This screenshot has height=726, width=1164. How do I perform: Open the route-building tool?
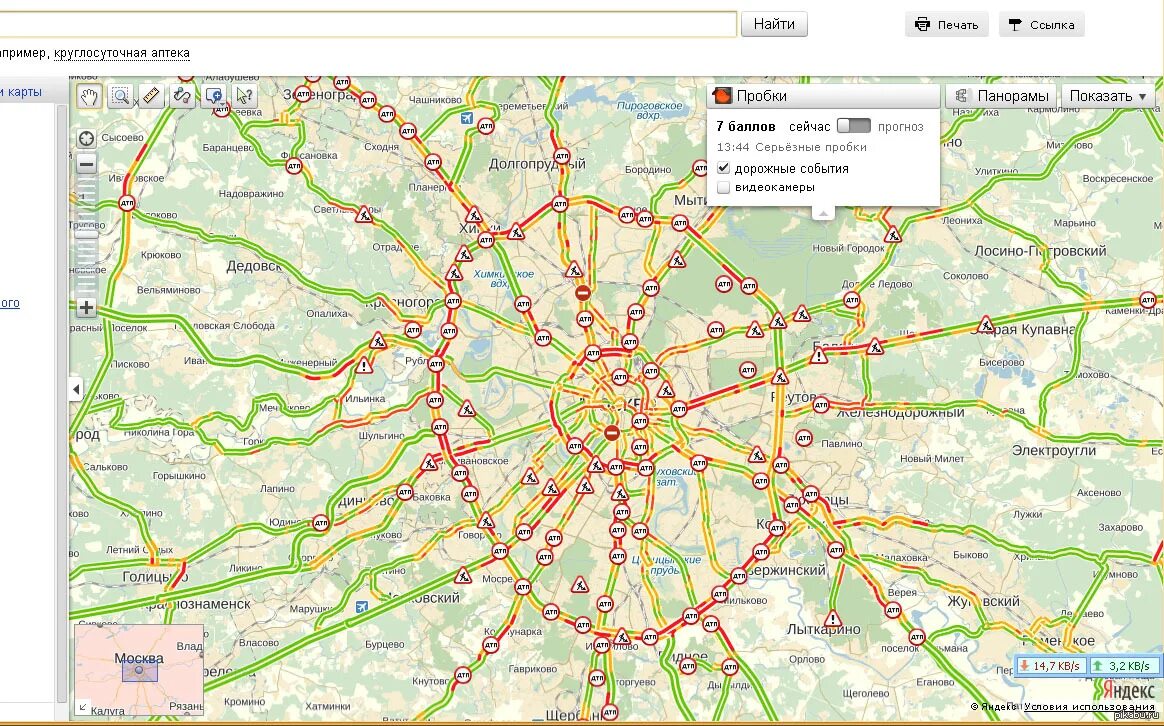(x=182, y=96)
